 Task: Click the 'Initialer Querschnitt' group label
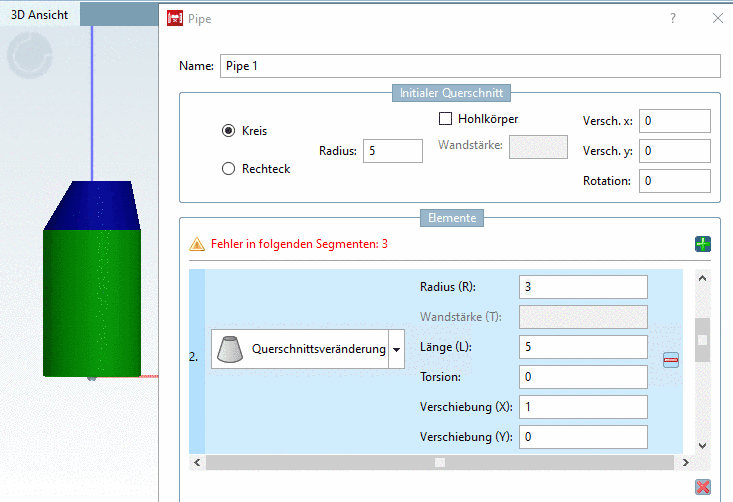[x=451, y=93]
